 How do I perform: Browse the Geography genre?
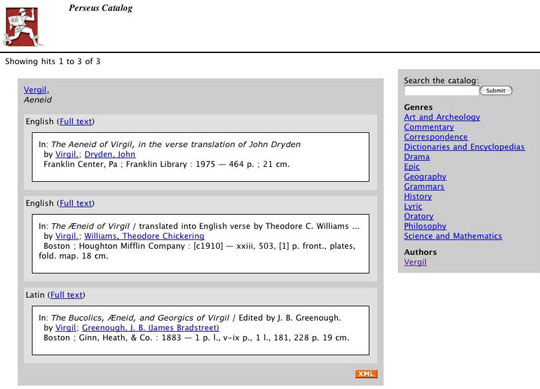425,177
